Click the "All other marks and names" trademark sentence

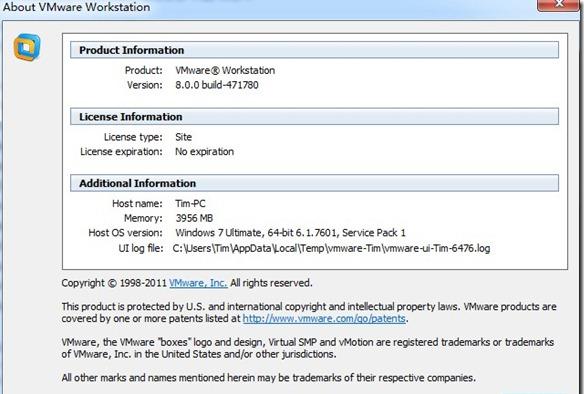(x=269, y=378)
